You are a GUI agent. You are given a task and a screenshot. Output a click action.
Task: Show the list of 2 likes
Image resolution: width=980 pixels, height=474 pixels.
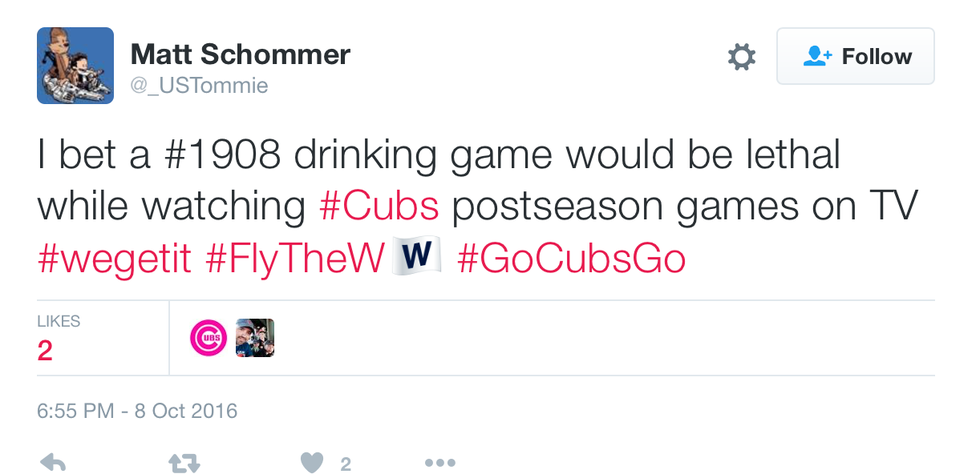coord(57,339)
